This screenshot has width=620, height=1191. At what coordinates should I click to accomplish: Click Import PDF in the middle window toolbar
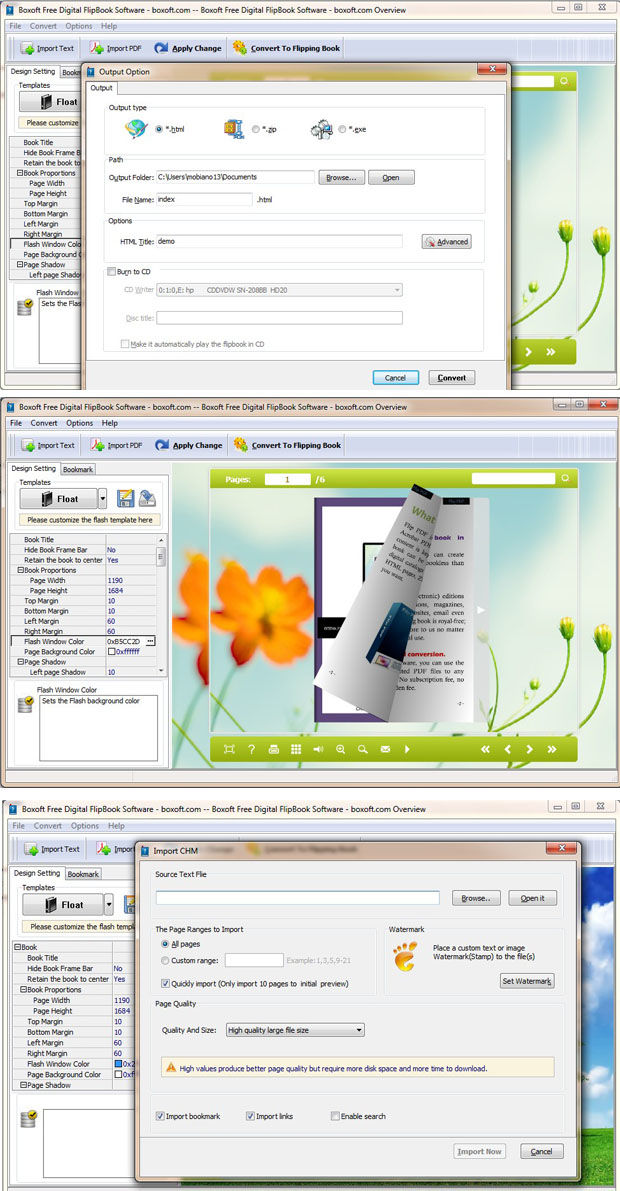click(116, 445)
